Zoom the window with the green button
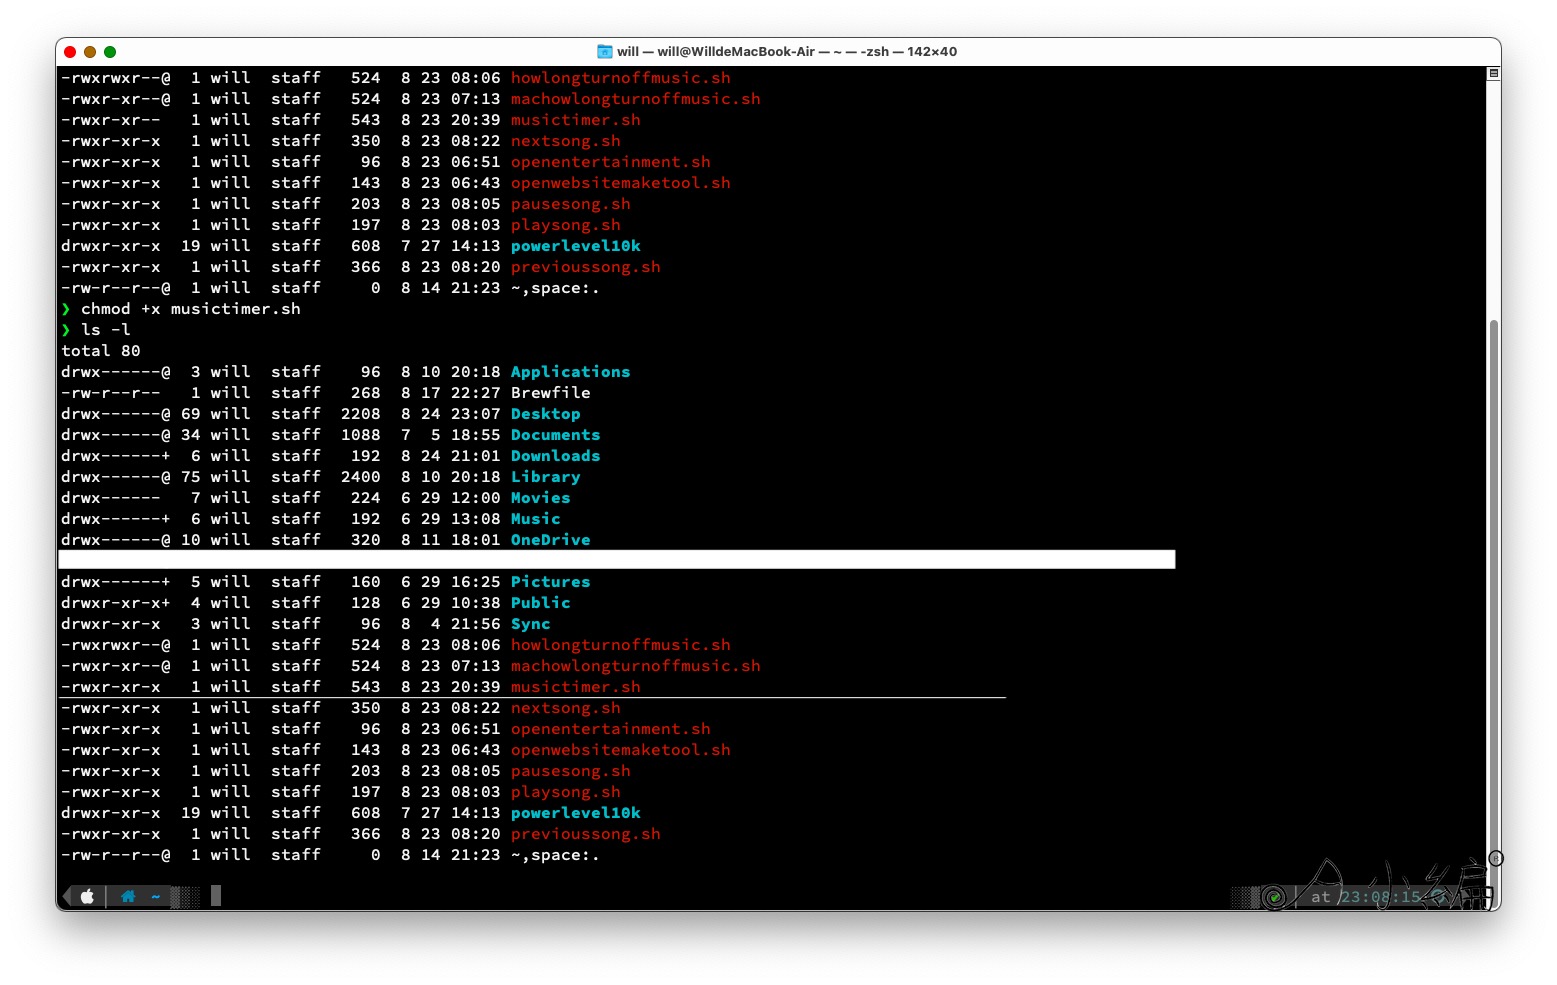This screenshot has height=985, width=1557. tap(110, 52)
